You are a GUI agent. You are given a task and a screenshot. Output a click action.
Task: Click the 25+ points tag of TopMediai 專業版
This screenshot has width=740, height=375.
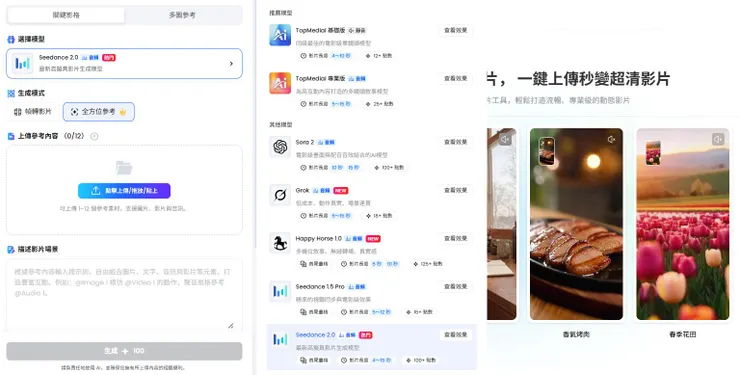pos(379,104)
